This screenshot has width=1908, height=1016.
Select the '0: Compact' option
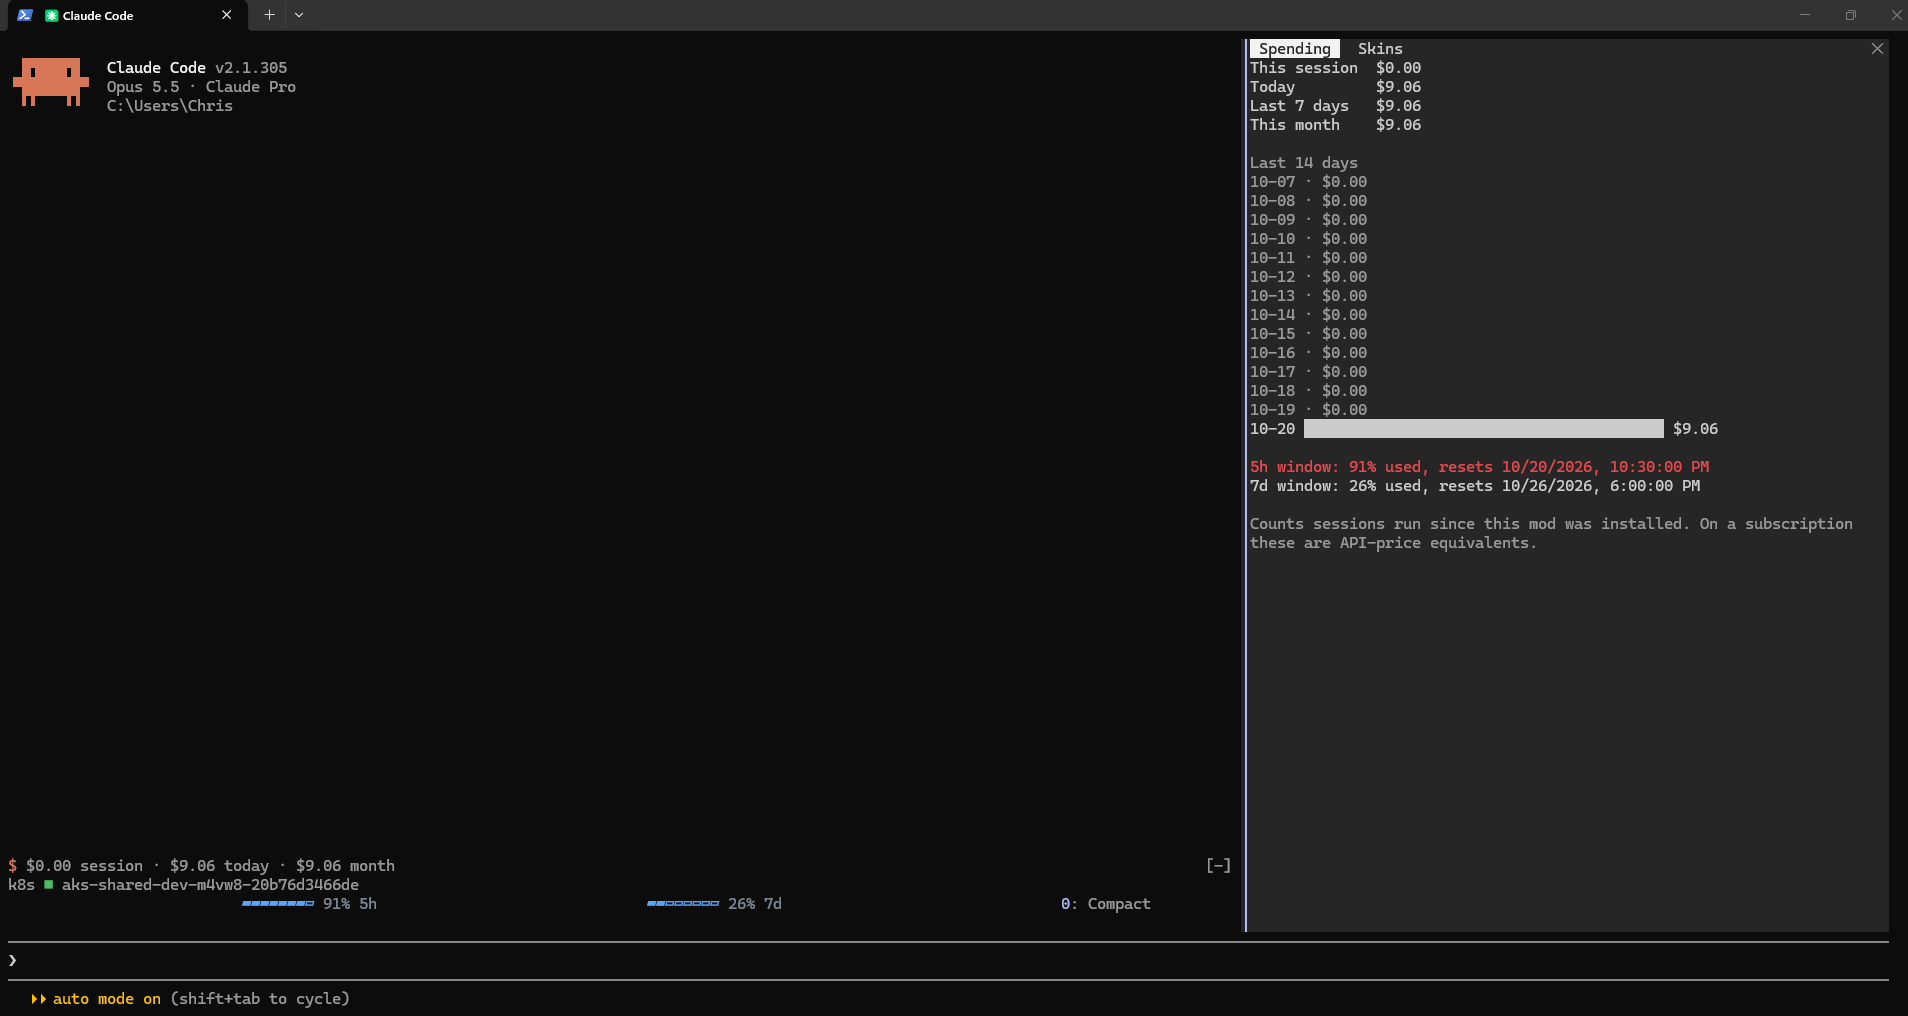(1105, 904)
